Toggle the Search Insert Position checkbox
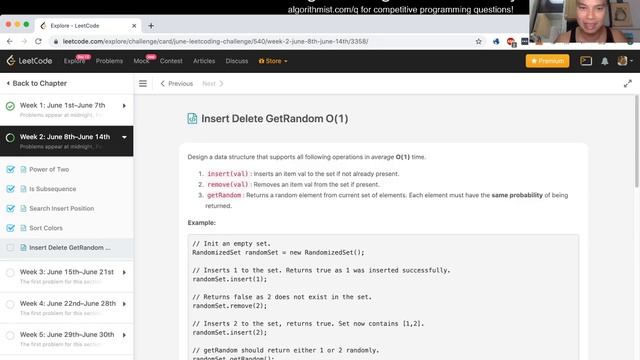This screenshot has height=360, width=640. click(x=11, y=209)
